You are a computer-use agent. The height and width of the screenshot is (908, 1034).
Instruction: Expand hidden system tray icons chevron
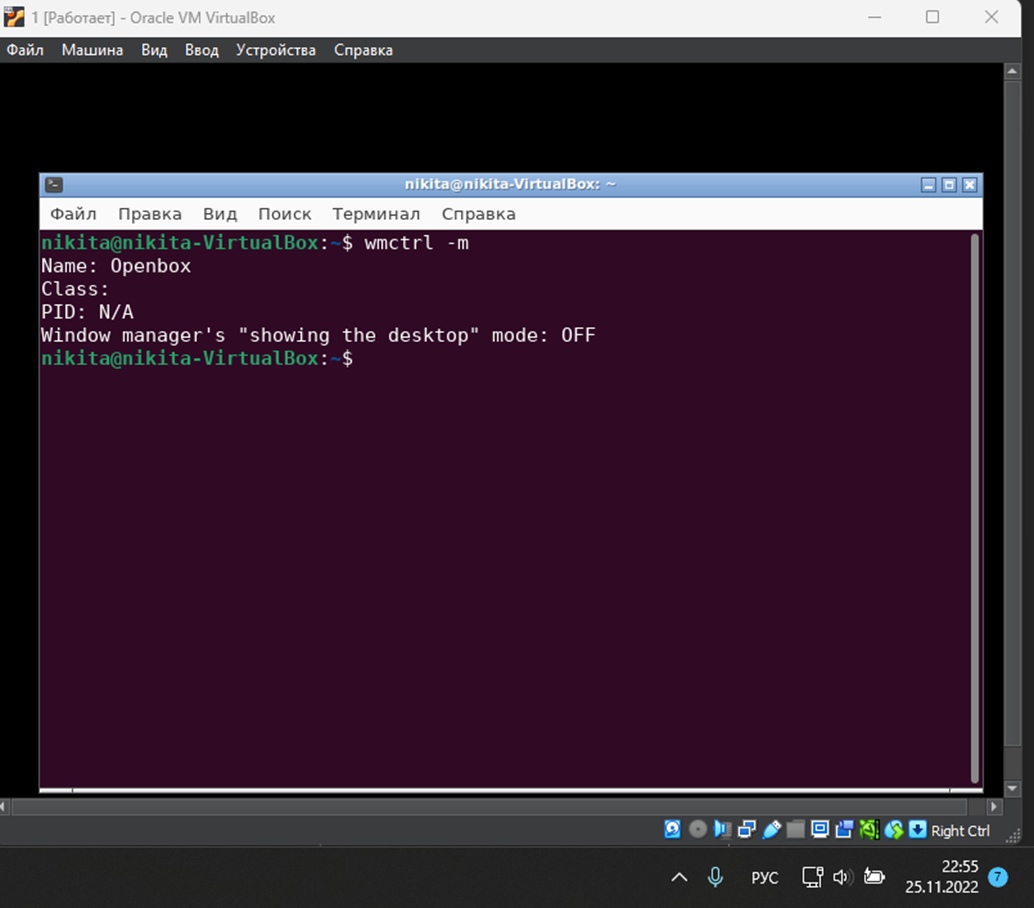pos(679,877)
